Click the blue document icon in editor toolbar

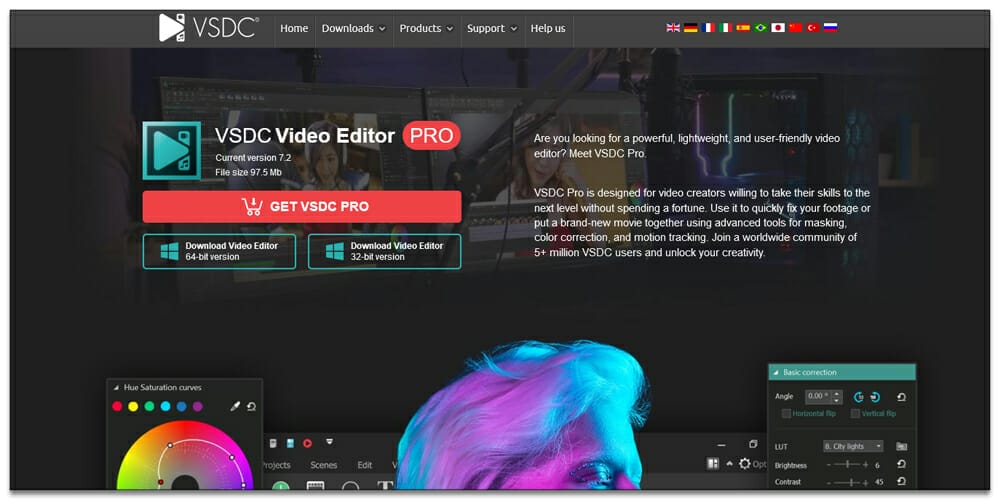pos(290,443)
